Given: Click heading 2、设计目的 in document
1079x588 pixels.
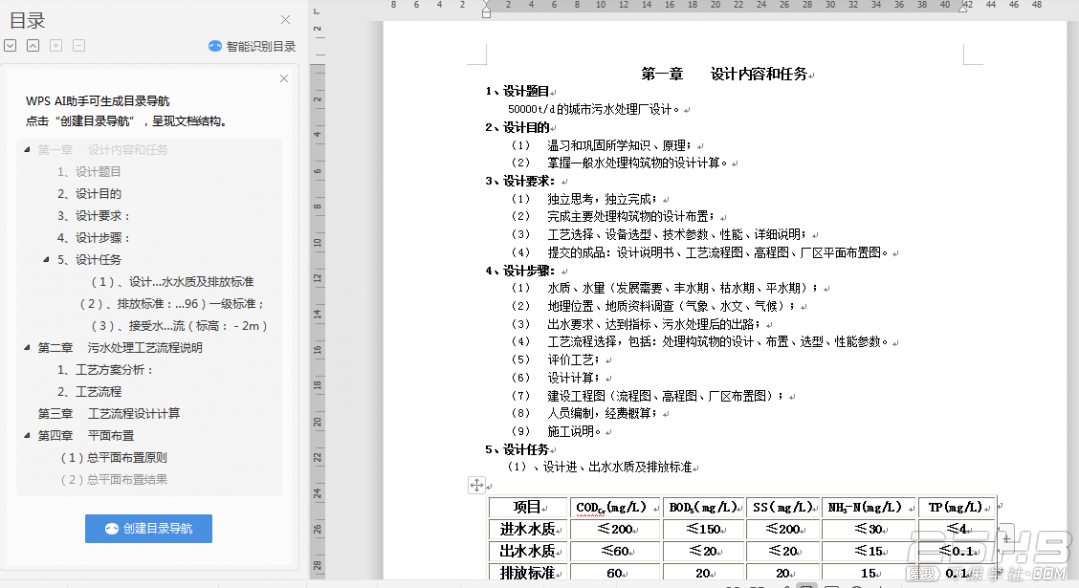Looking at the screenshot, I should point(517,127).
